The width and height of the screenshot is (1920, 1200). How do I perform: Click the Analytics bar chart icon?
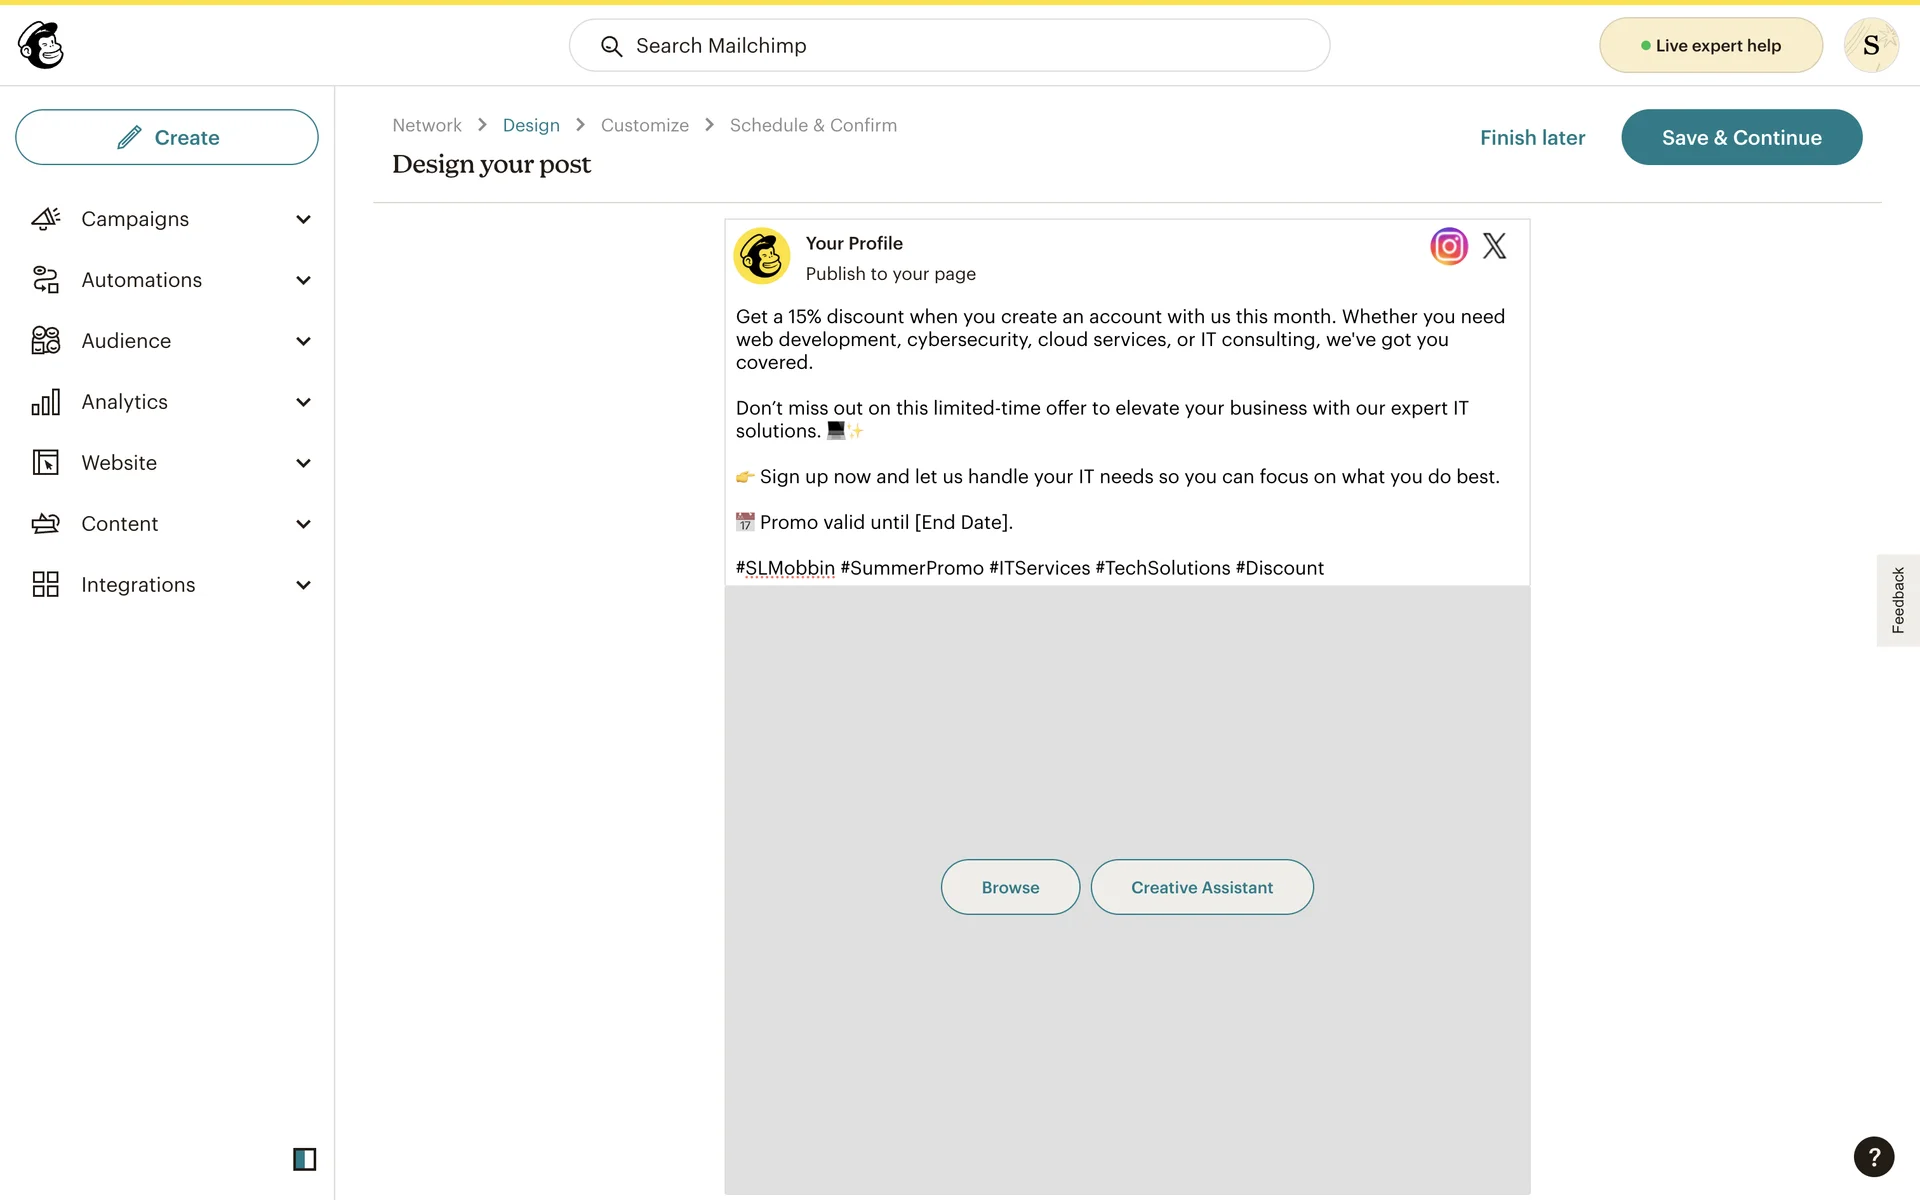point(46,402)
